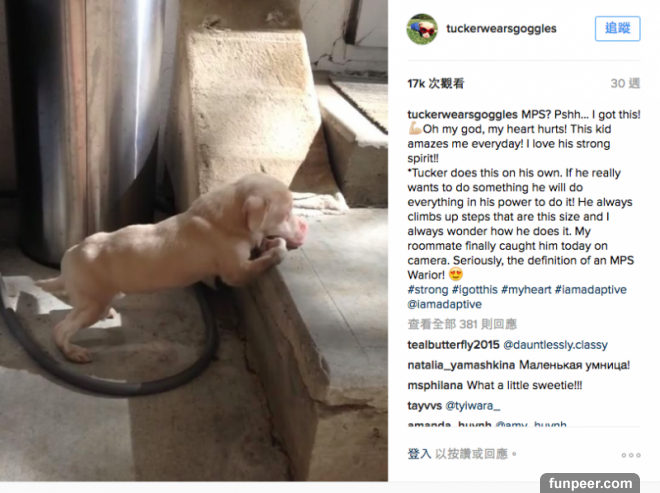Open the #strong hashtag
The image size is (660, 493).
(428, 290)
